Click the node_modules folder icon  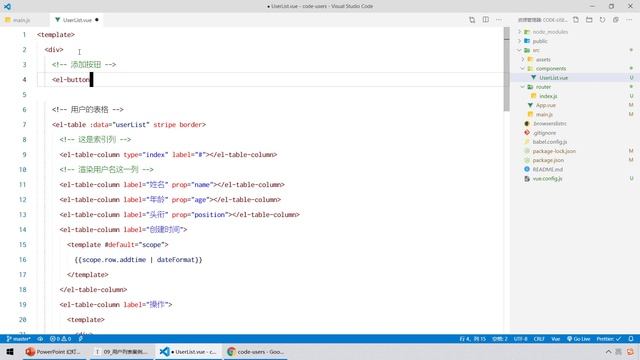[527, 32]
